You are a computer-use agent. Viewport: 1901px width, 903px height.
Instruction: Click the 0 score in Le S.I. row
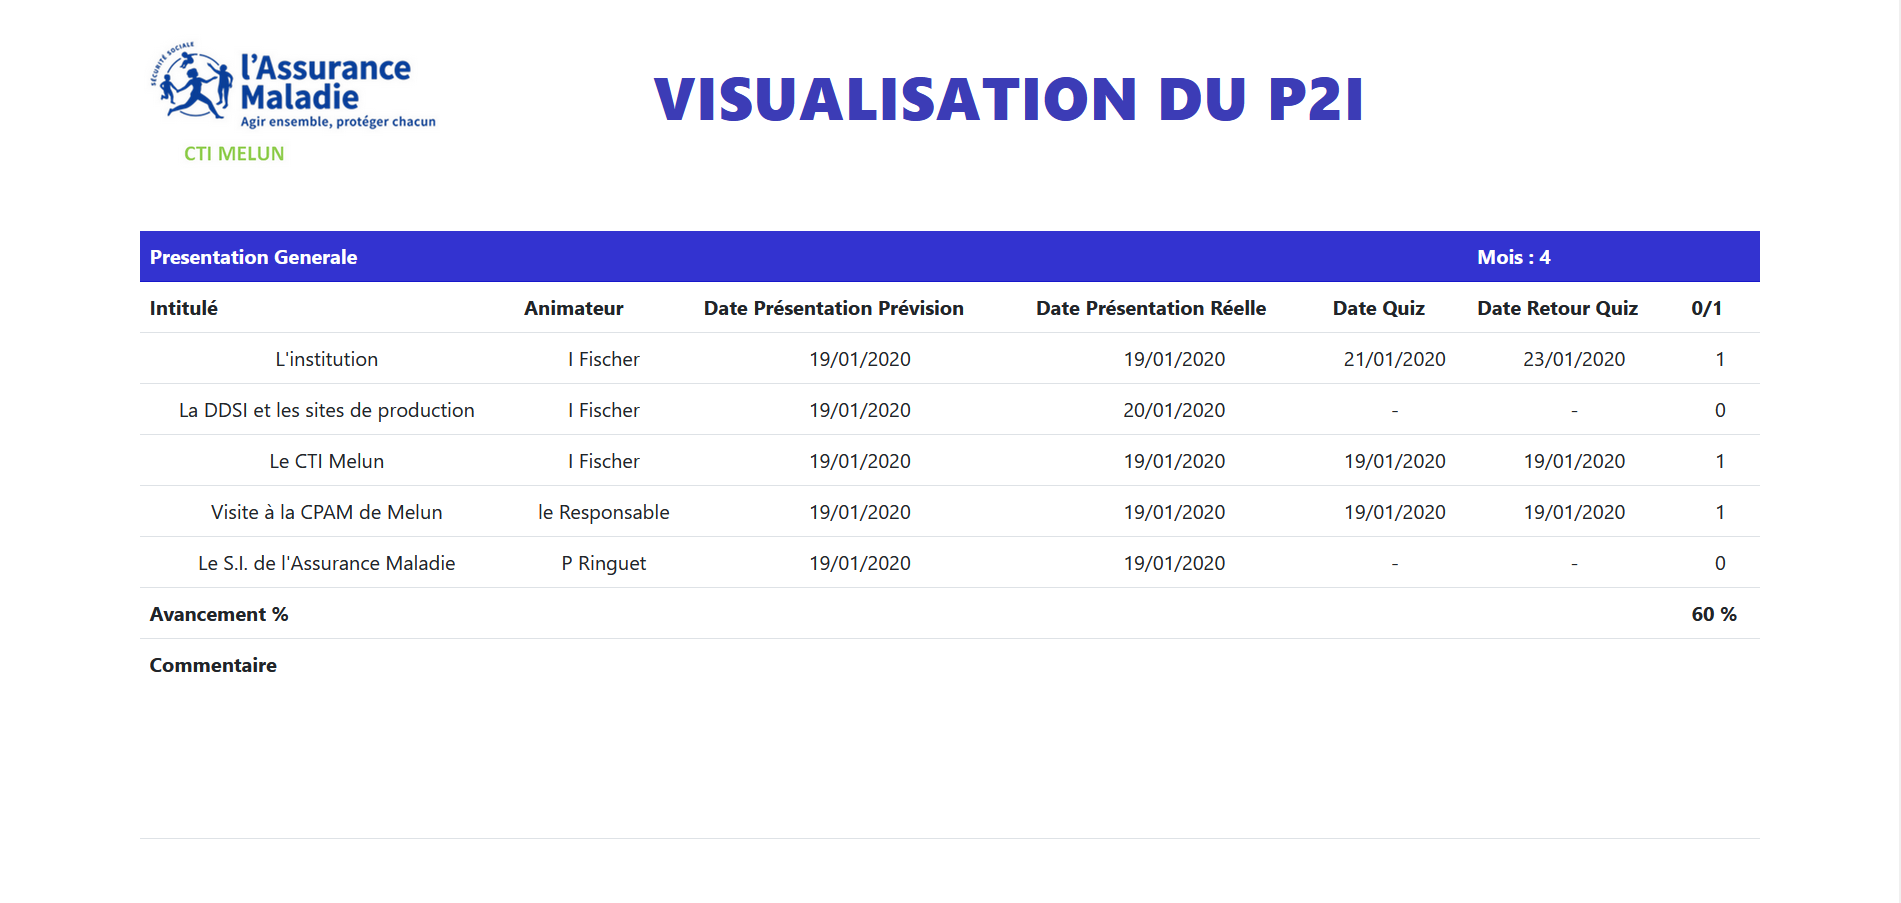(1720, 563)
